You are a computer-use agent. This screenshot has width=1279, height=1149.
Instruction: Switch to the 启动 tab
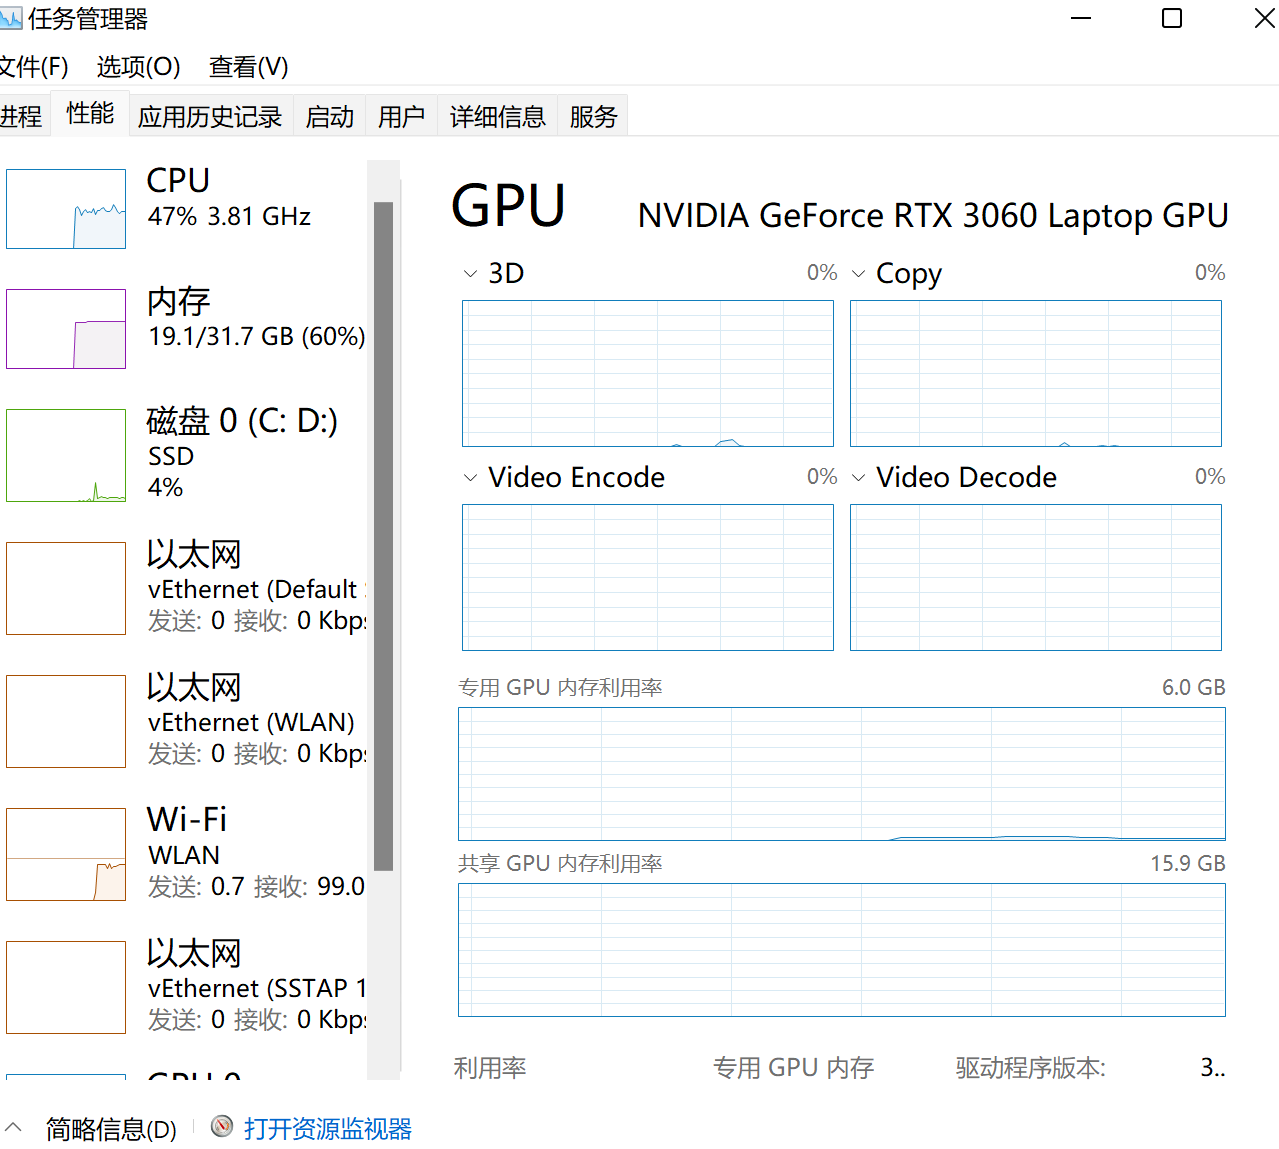330,117
